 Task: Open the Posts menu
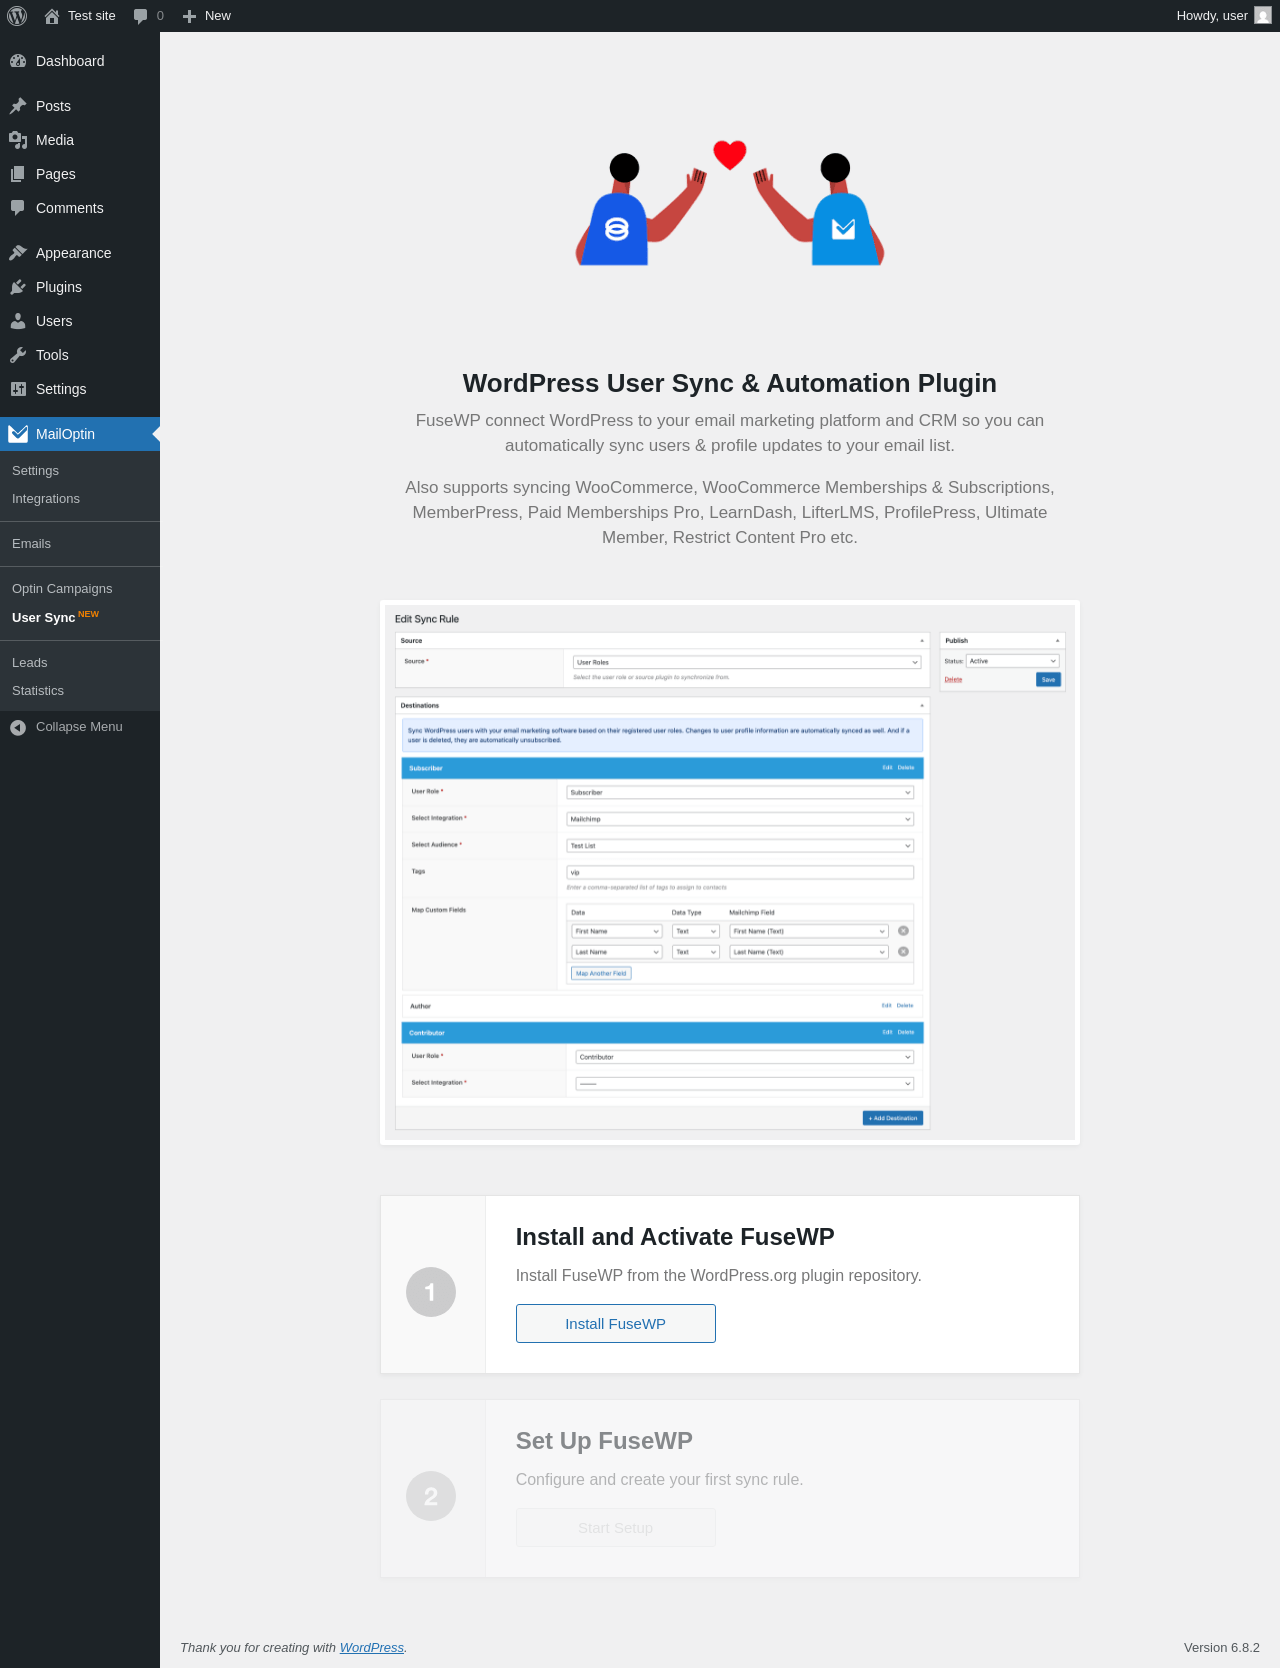pyautogui.click(x=80, y=106)
